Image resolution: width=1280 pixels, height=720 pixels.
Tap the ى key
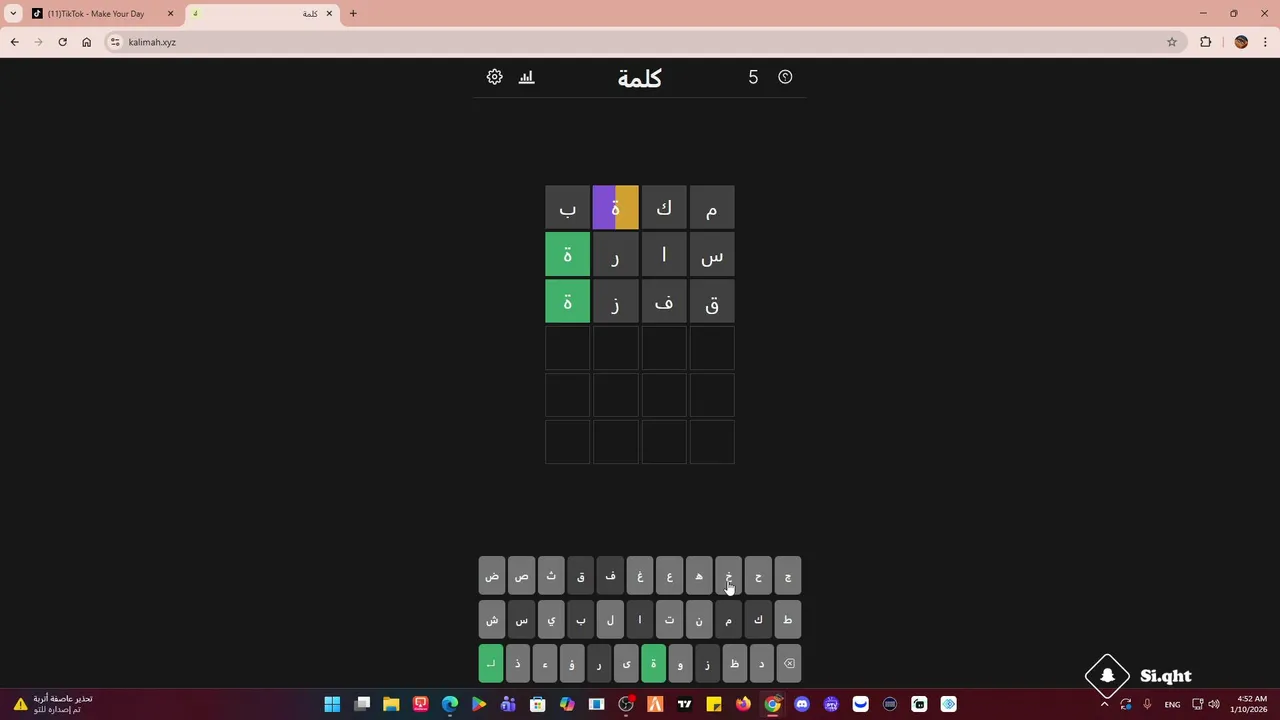pyautogui.click(x=626, y=664)
